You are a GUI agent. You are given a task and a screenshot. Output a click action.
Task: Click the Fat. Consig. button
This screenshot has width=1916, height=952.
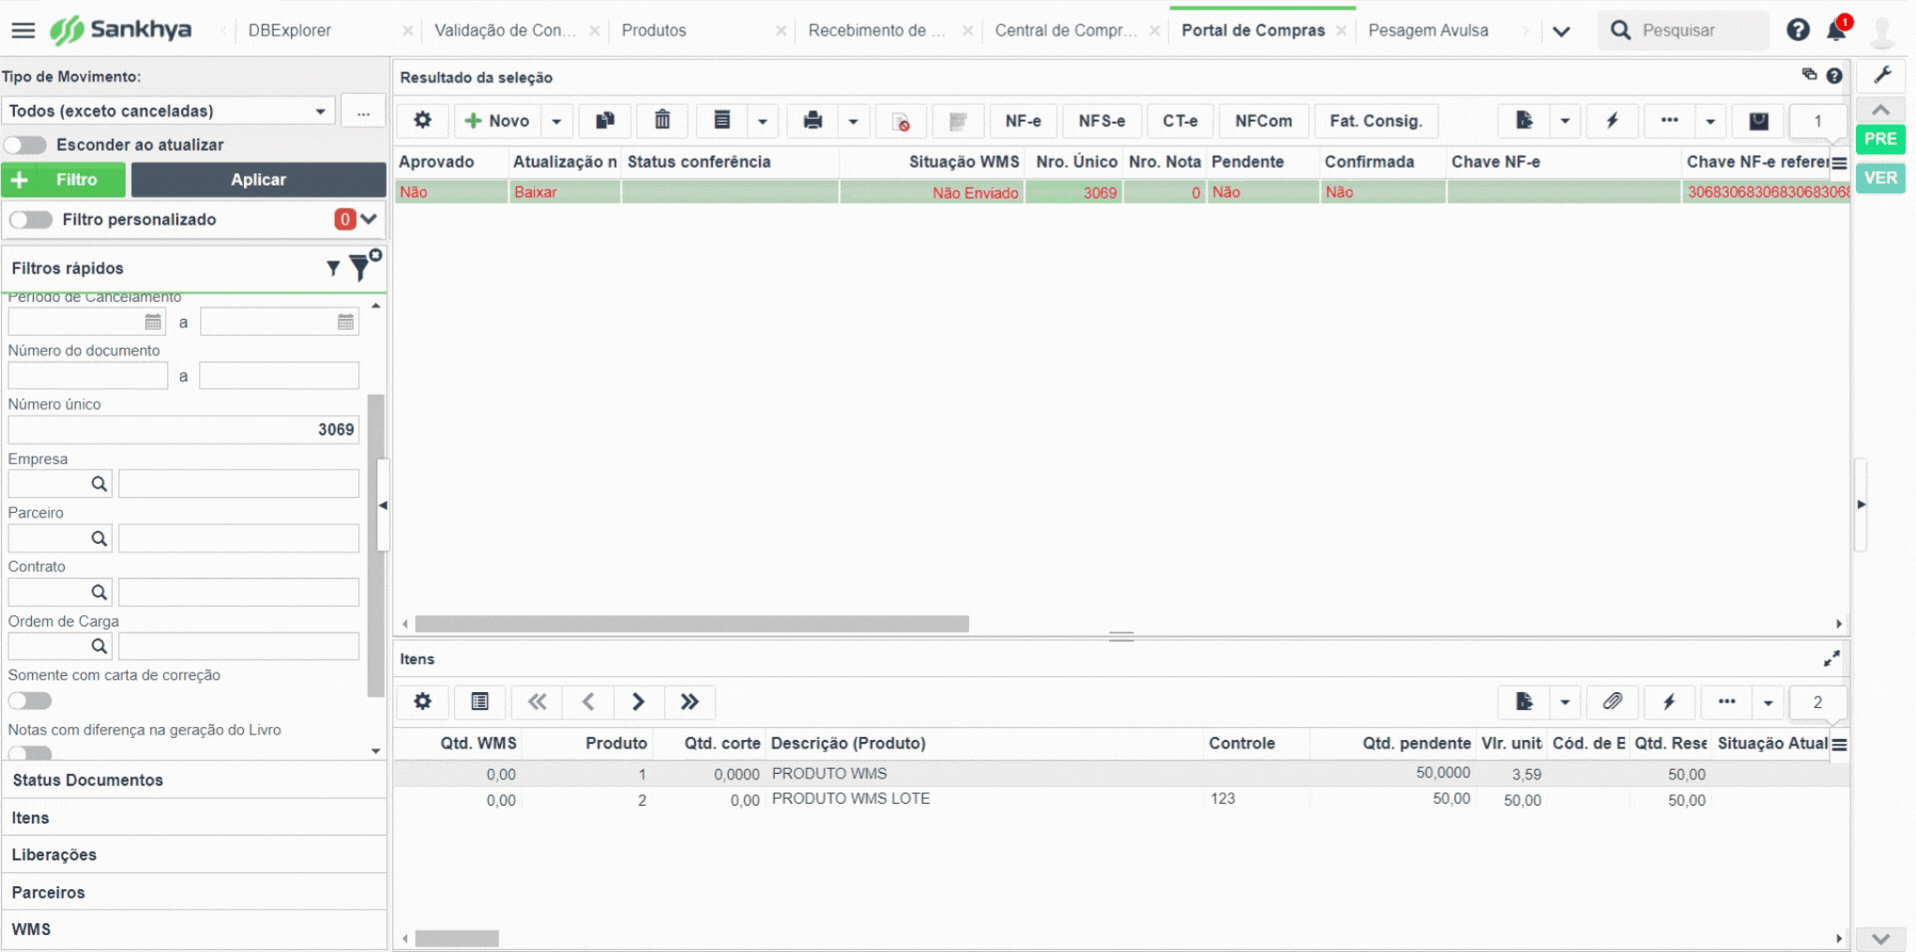[x=1375, y=121]
